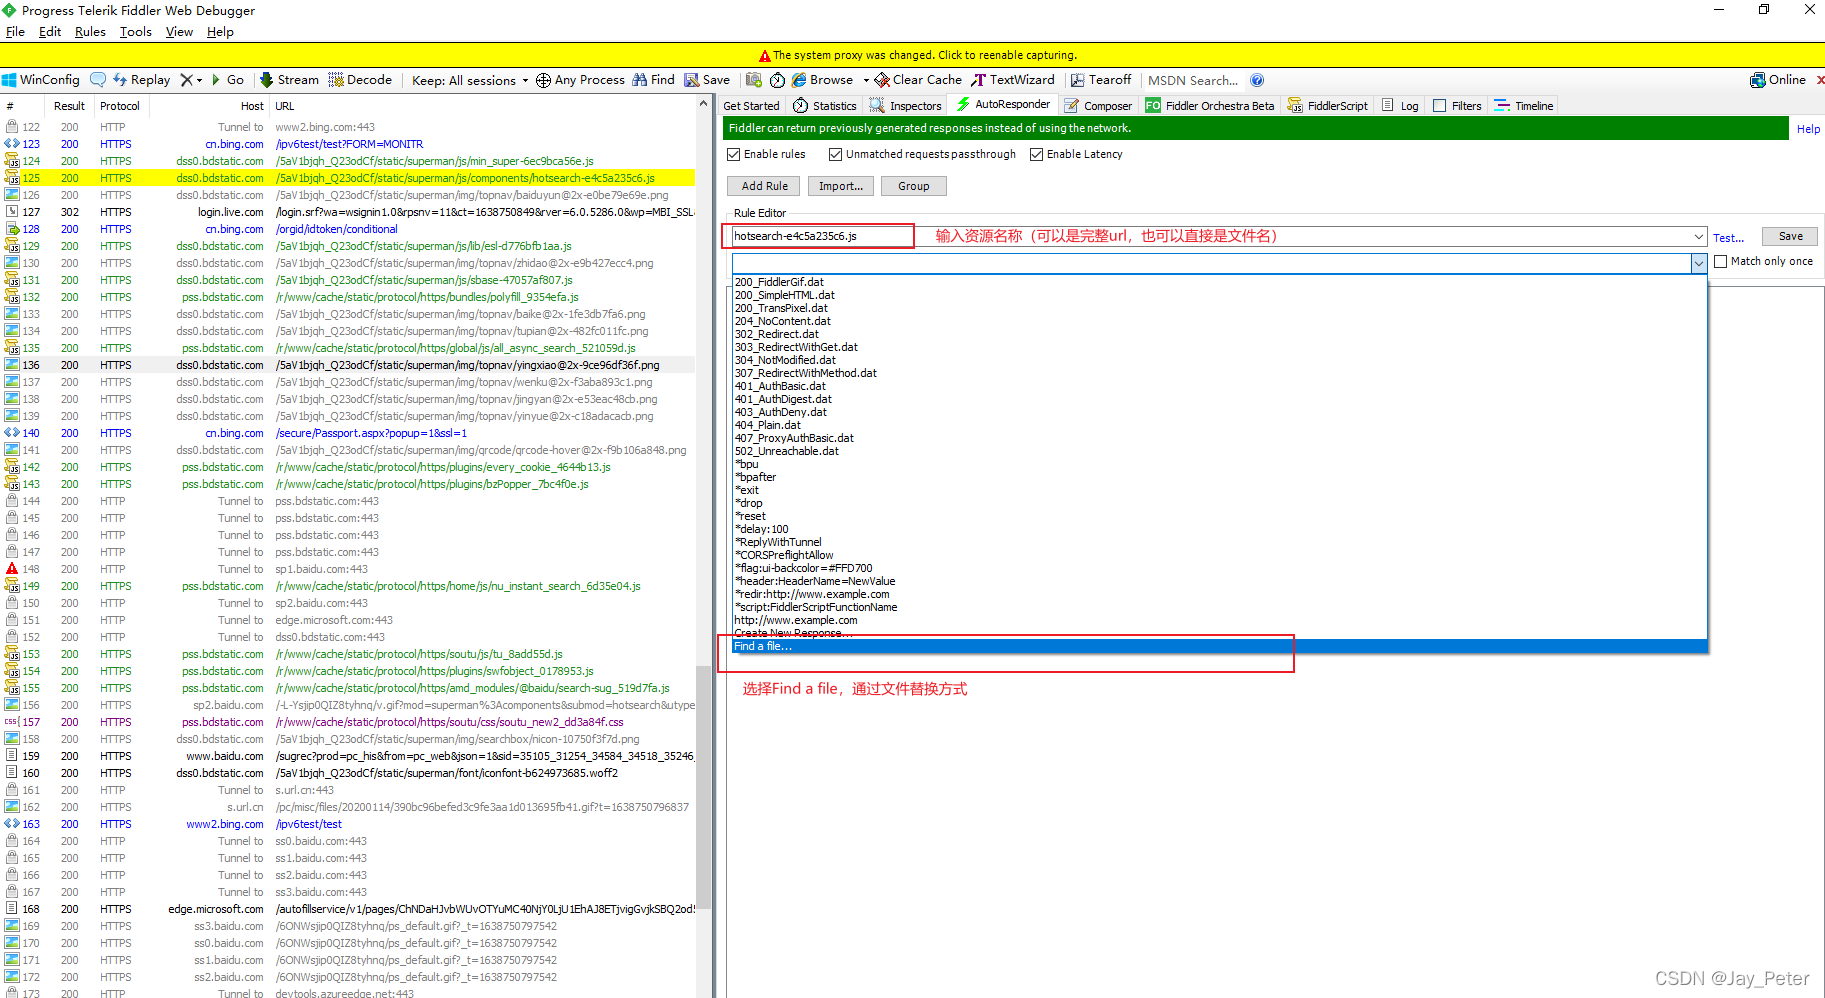Open the Timeline tab
The image size is (1825, 998).
pos(1524,106)
